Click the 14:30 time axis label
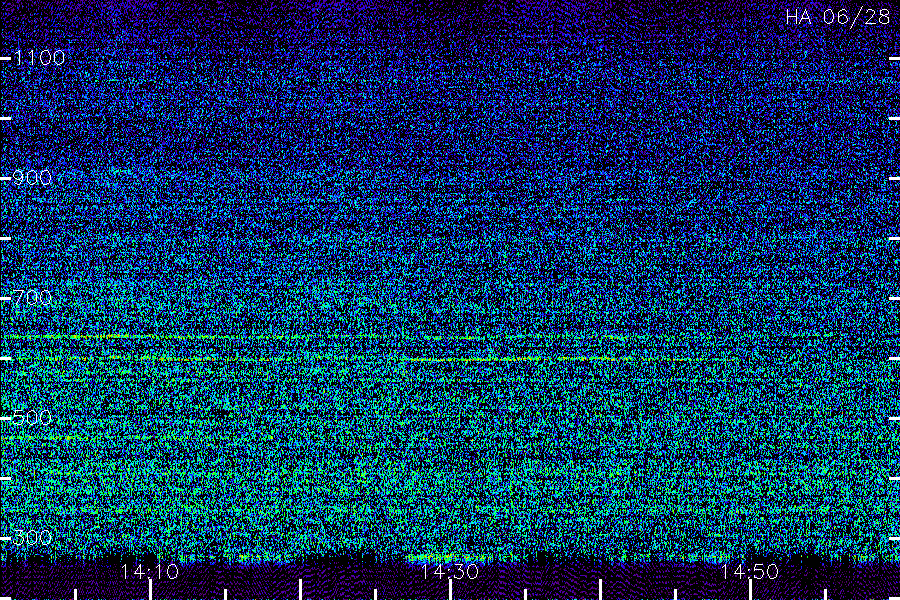Viewport: 900px width, 600px height. pyautogui.click(x=449, y=571)
